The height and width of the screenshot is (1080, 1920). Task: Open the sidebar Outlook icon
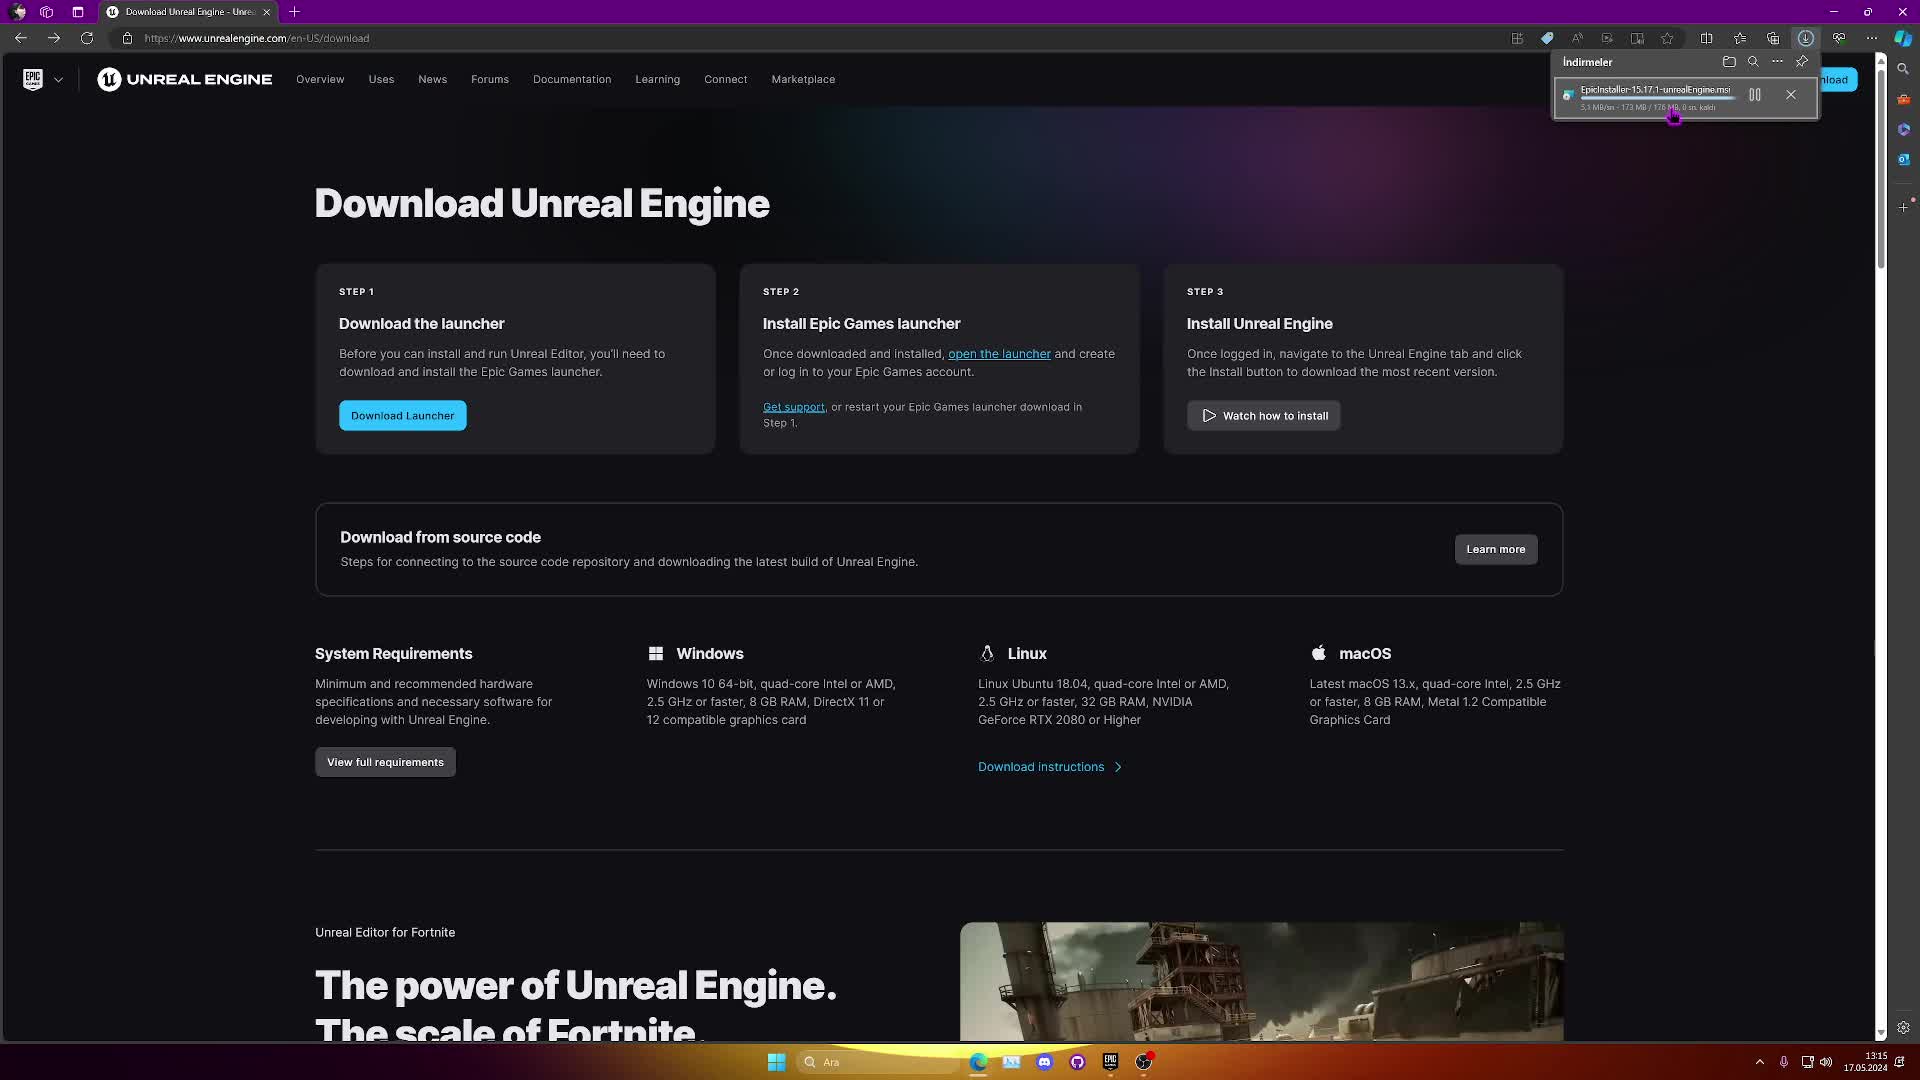click(1903, 159)
